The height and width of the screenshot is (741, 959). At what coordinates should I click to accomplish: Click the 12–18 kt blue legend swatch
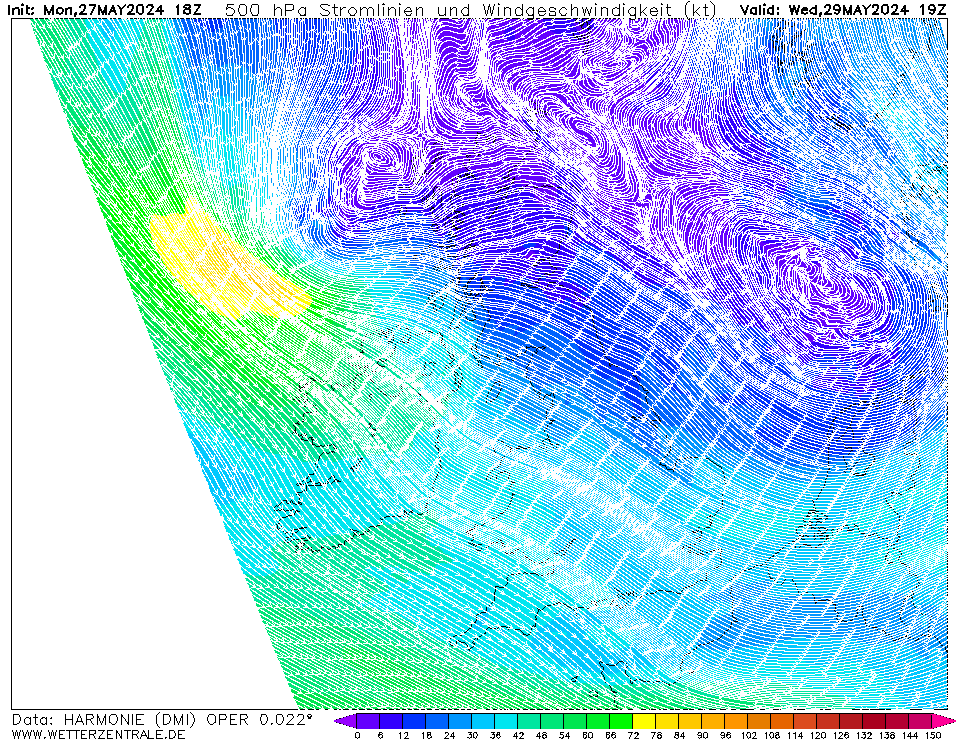pyautogui.click(x=415, y=721)
